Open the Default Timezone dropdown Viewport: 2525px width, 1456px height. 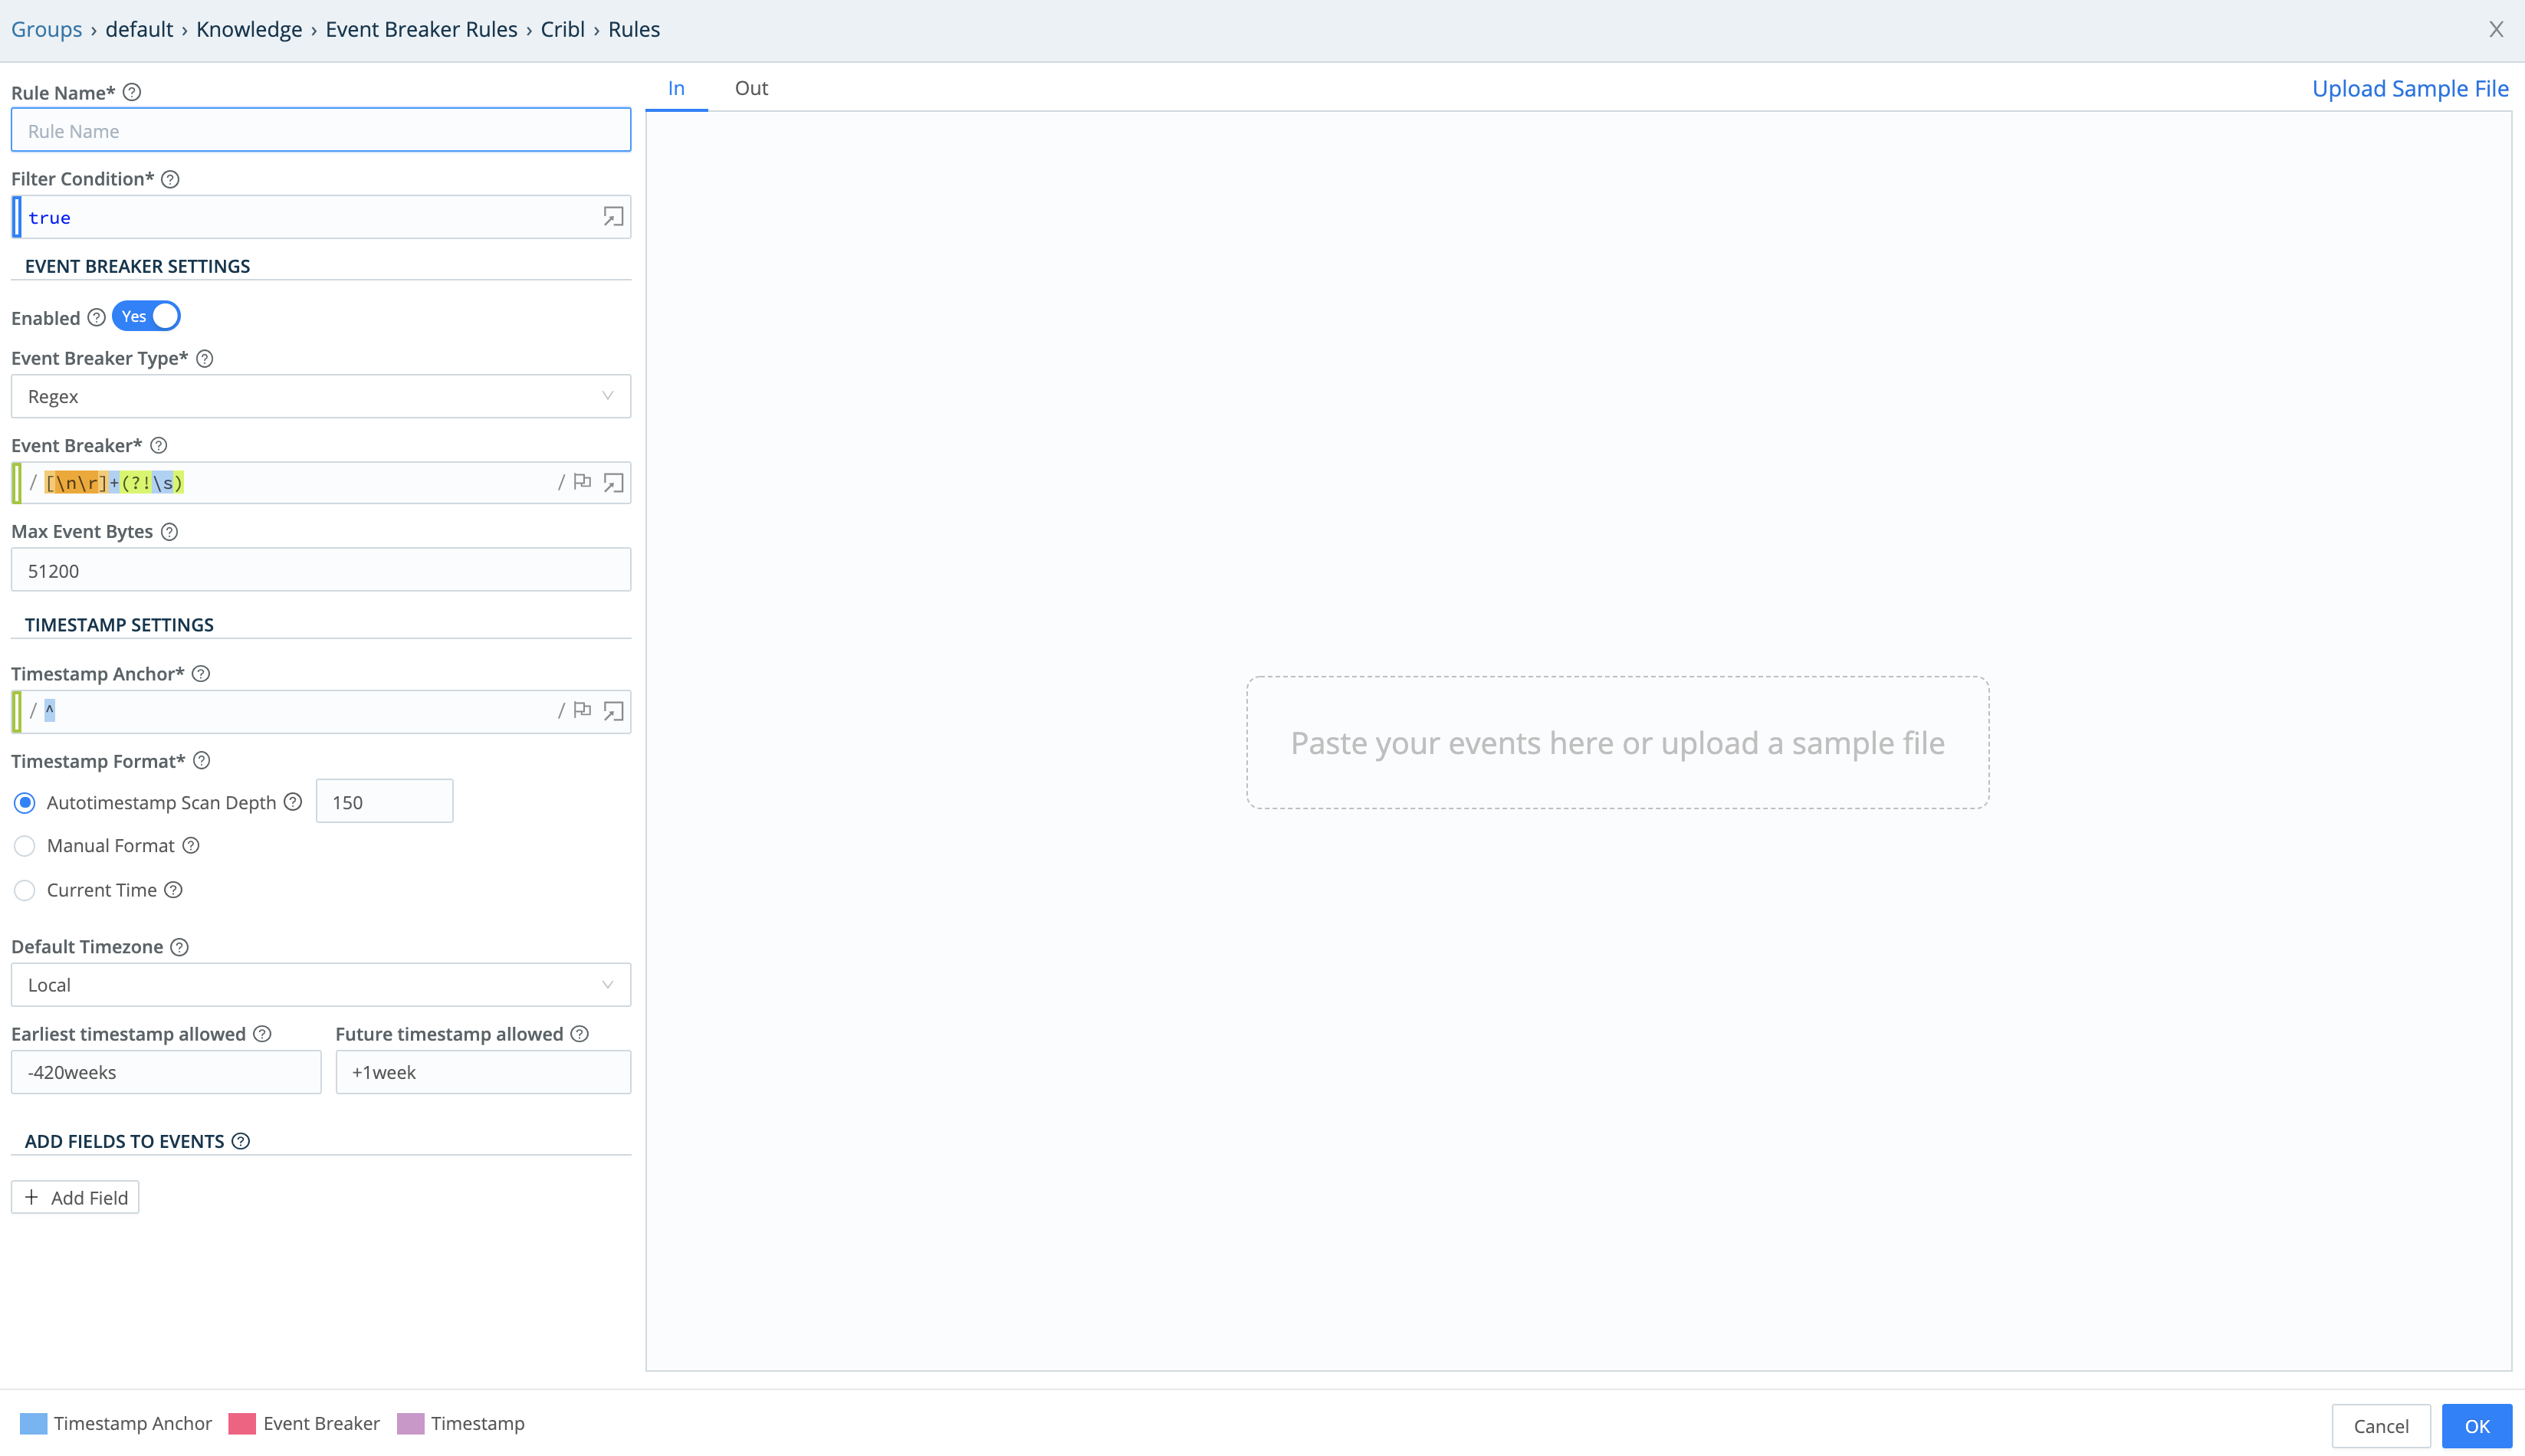point(321,985)
